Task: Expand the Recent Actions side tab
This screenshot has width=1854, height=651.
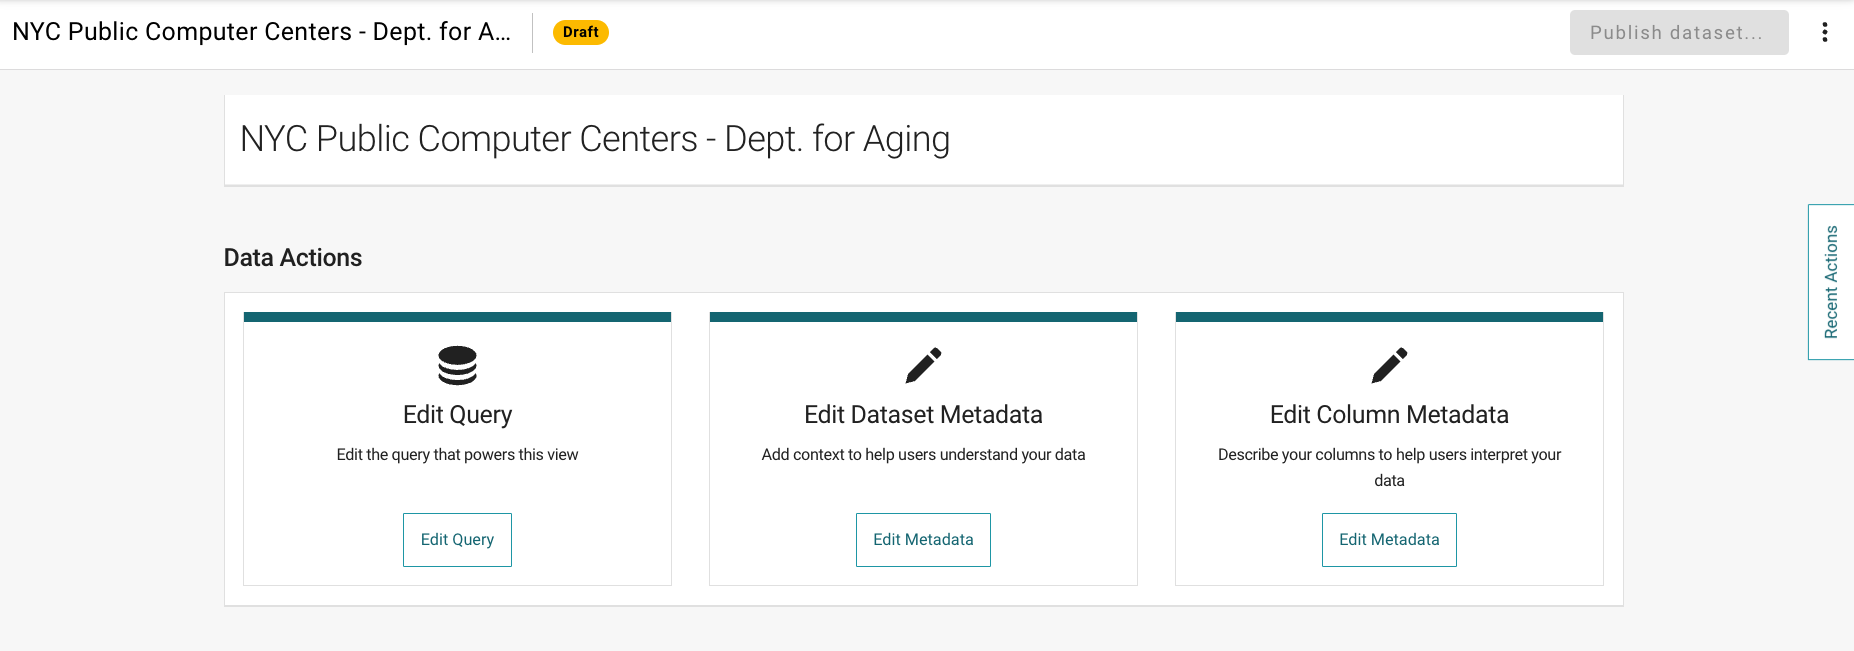Action: click(1831, 282)
